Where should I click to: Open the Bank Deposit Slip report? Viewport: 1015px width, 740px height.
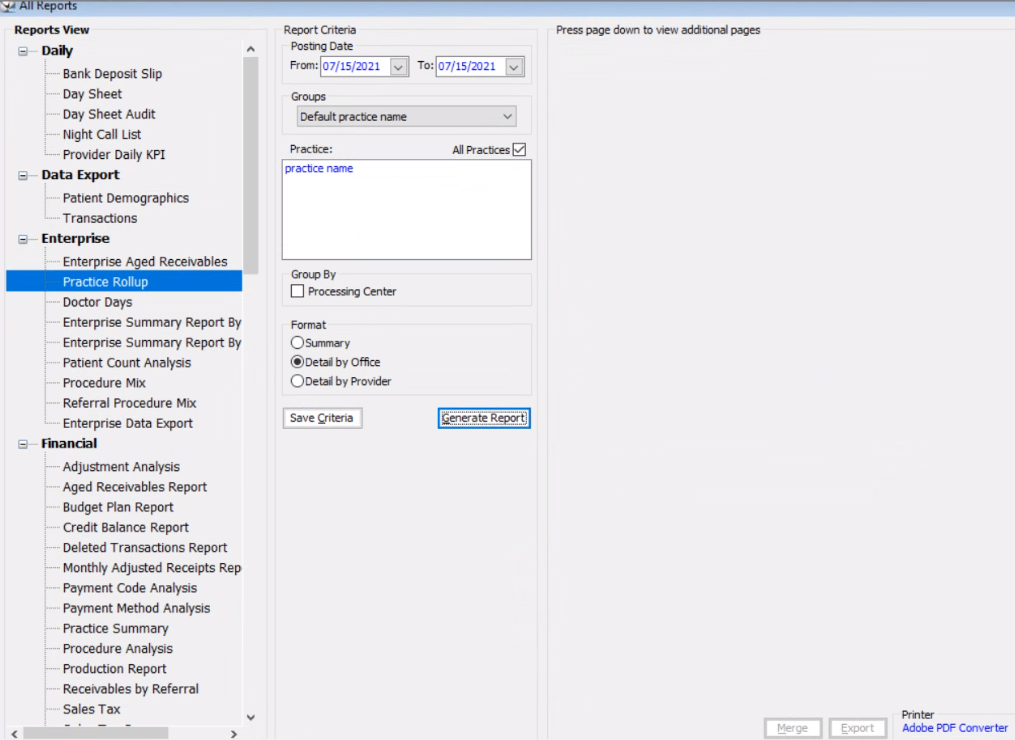(112, 74)
